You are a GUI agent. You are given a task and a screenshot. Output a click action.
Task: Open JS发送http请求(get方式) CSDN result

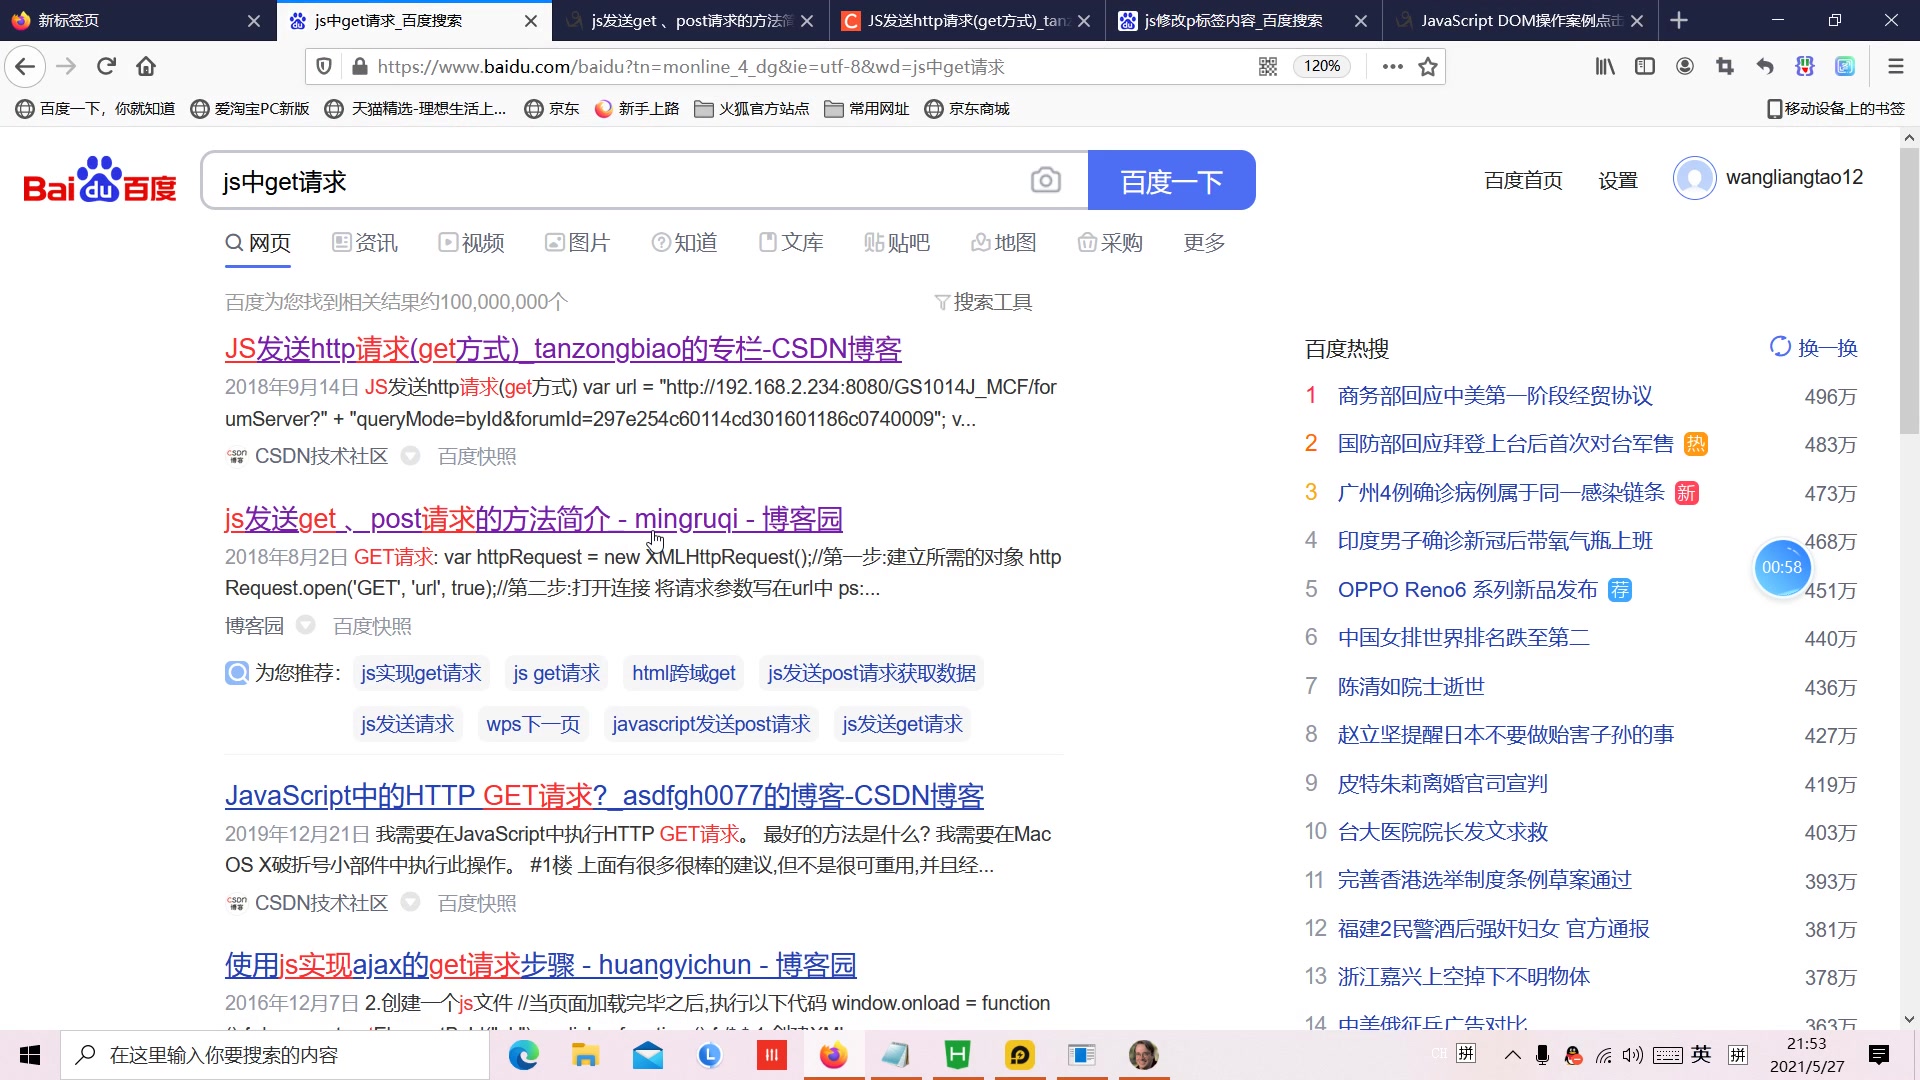tap(563, 349)
